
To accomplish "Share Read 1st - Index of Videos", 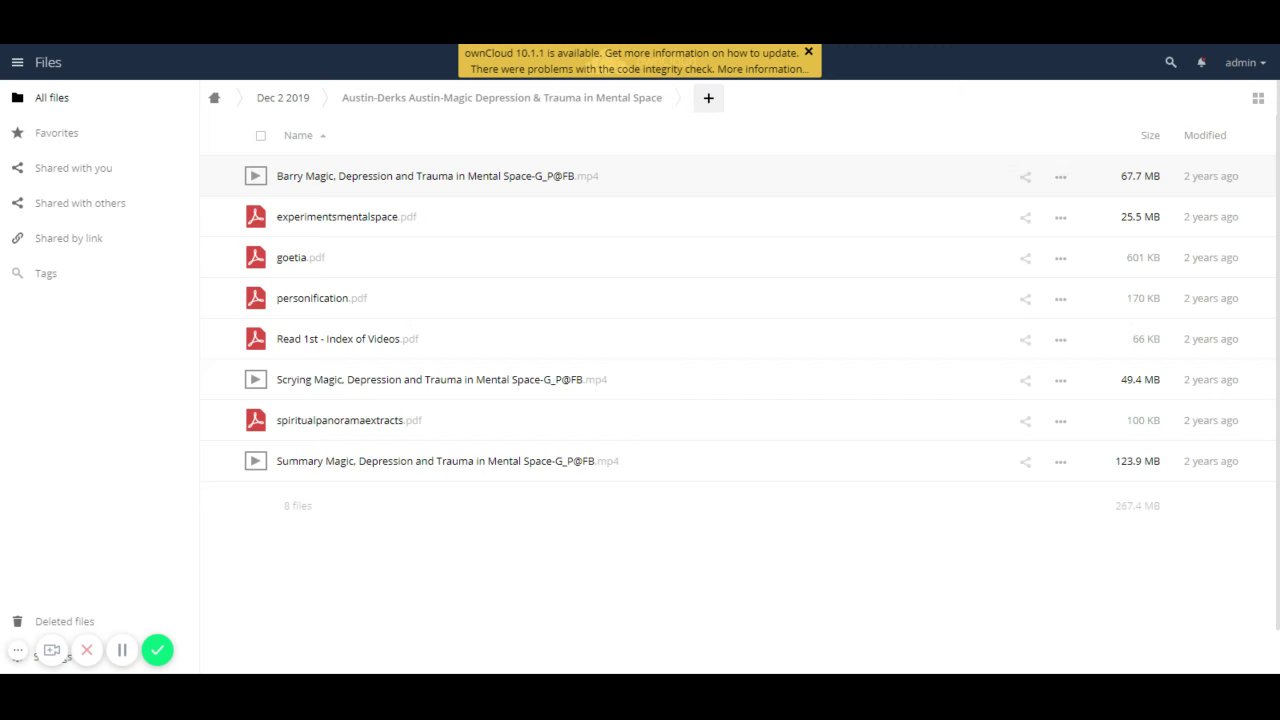I will tap(1025, 340).
